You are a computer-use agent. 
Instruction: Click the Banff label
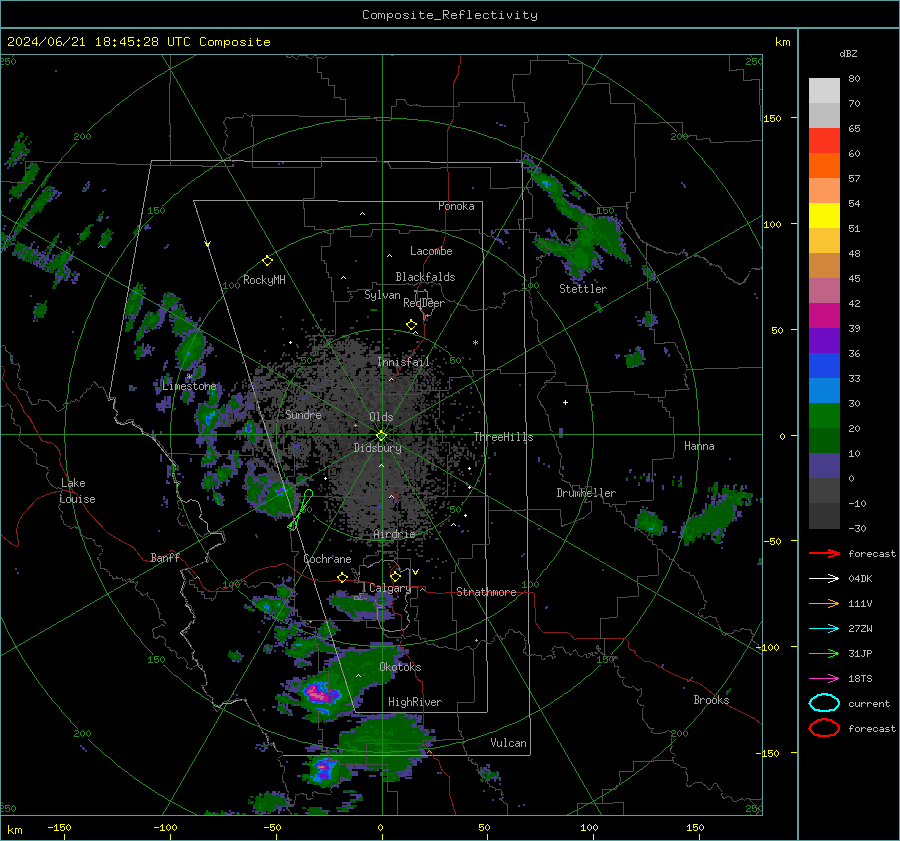(165, 557)
